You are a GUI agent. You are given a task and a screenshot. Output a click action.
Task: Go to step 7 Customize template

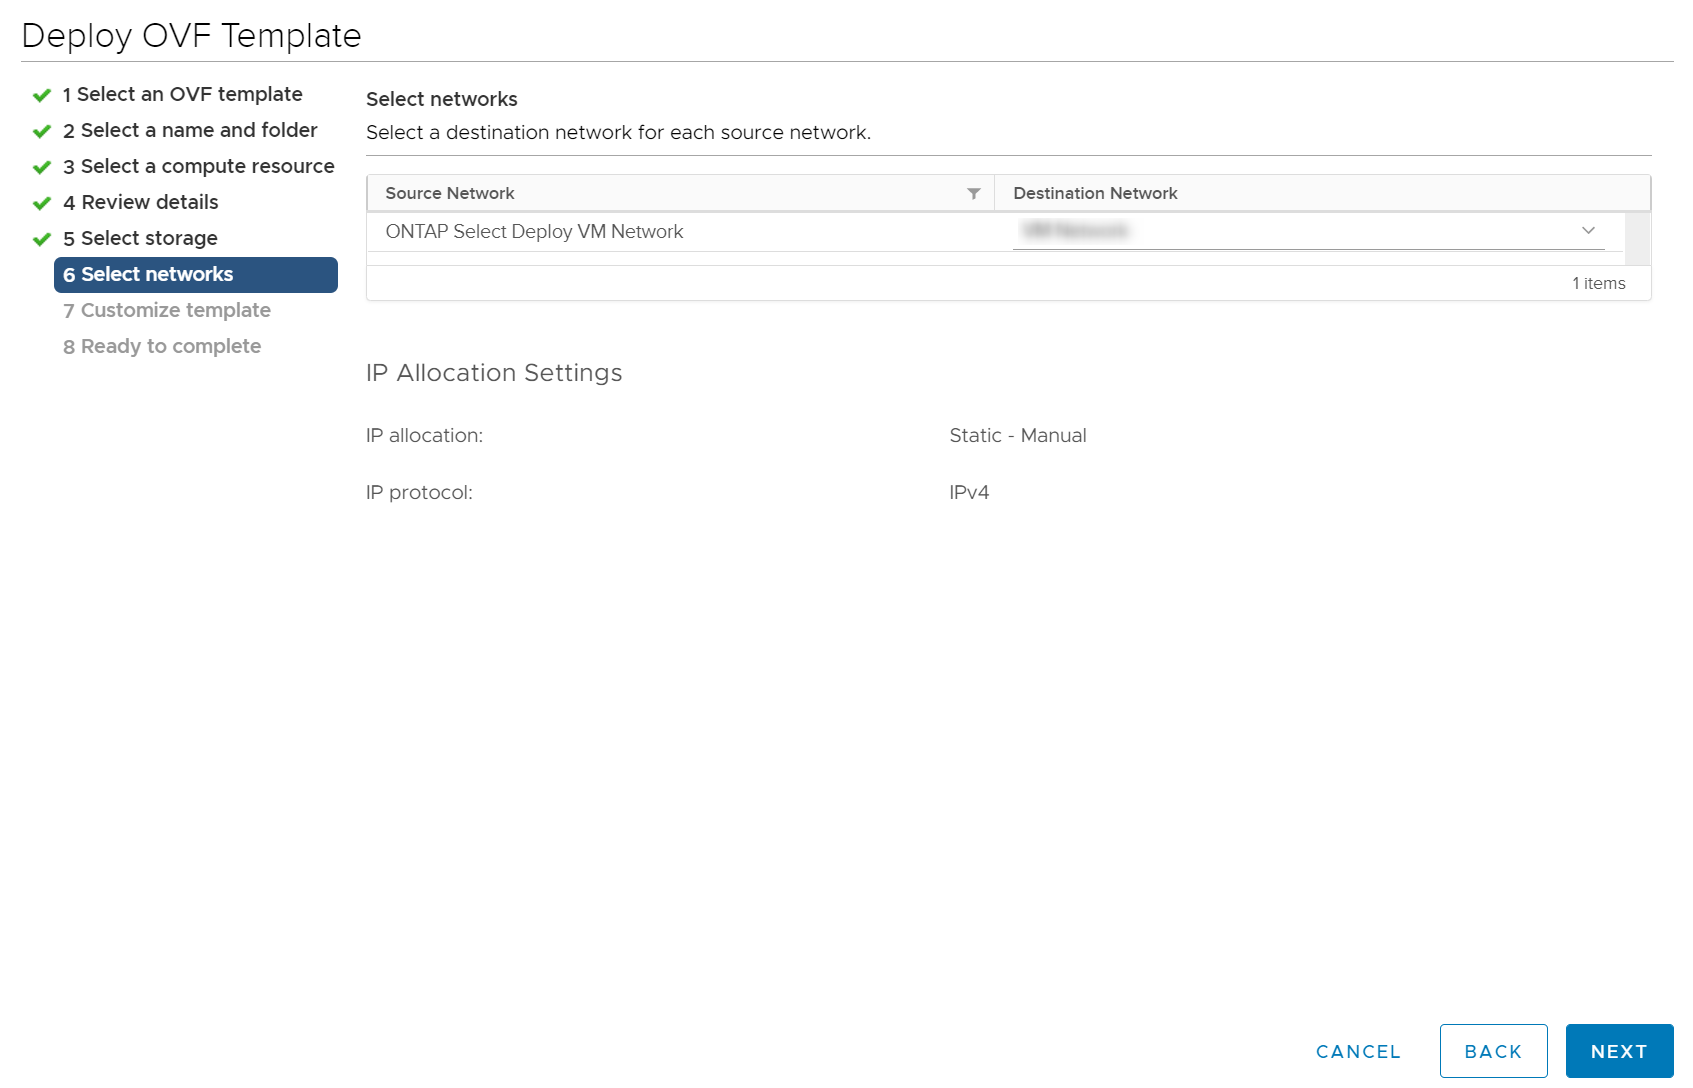click(x=166, y=310)
